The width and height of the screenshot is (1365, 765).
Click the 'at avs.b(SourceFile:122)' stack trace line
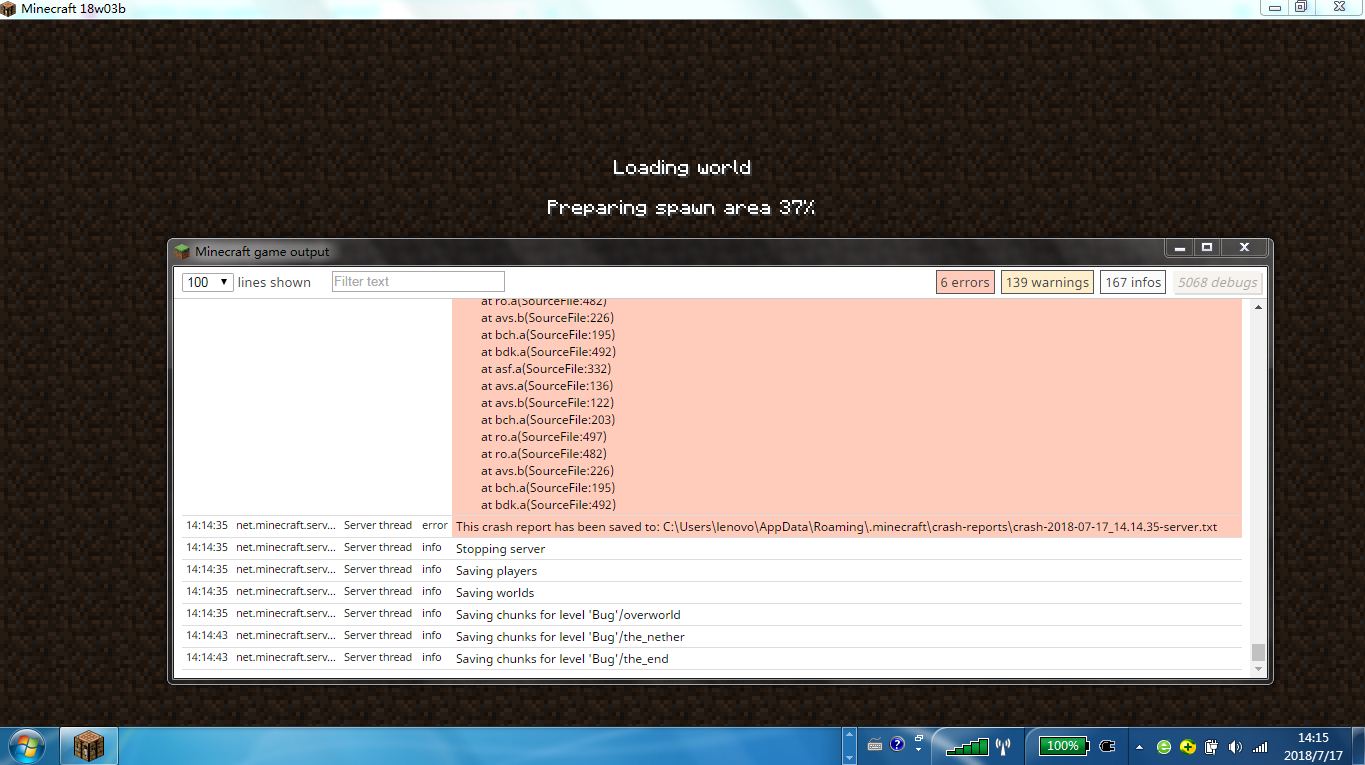click(547, 403)
